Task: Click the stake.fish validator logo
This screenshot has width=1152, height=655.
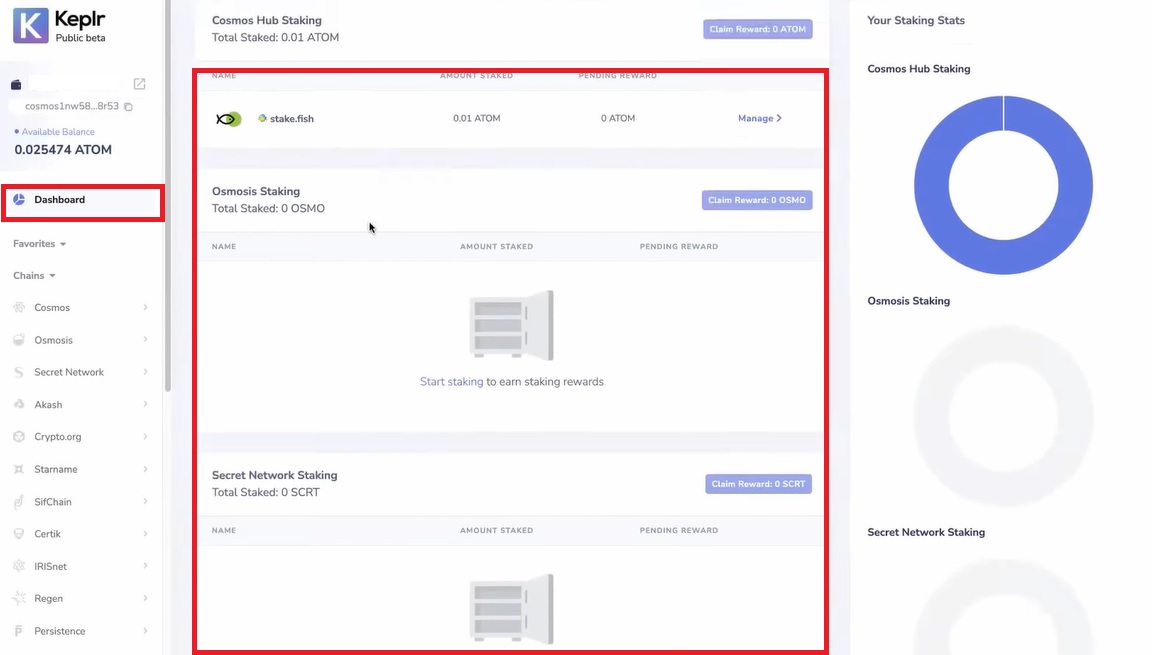Action: click(x=228, y=119)
